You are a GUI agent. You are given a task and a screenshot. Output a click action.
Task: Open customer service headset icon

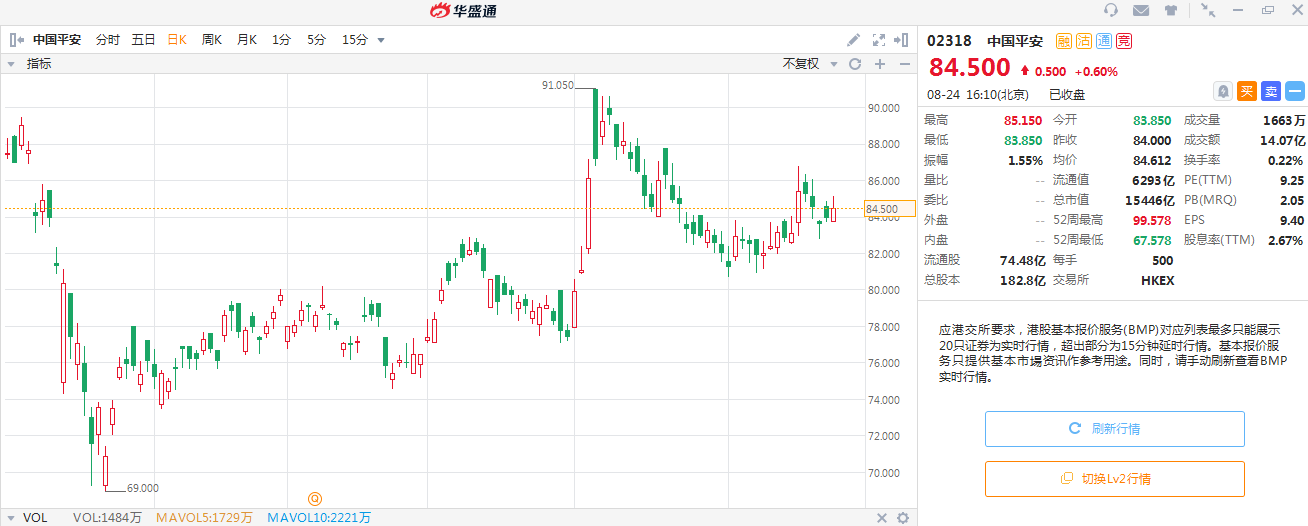click(1111, 10)
